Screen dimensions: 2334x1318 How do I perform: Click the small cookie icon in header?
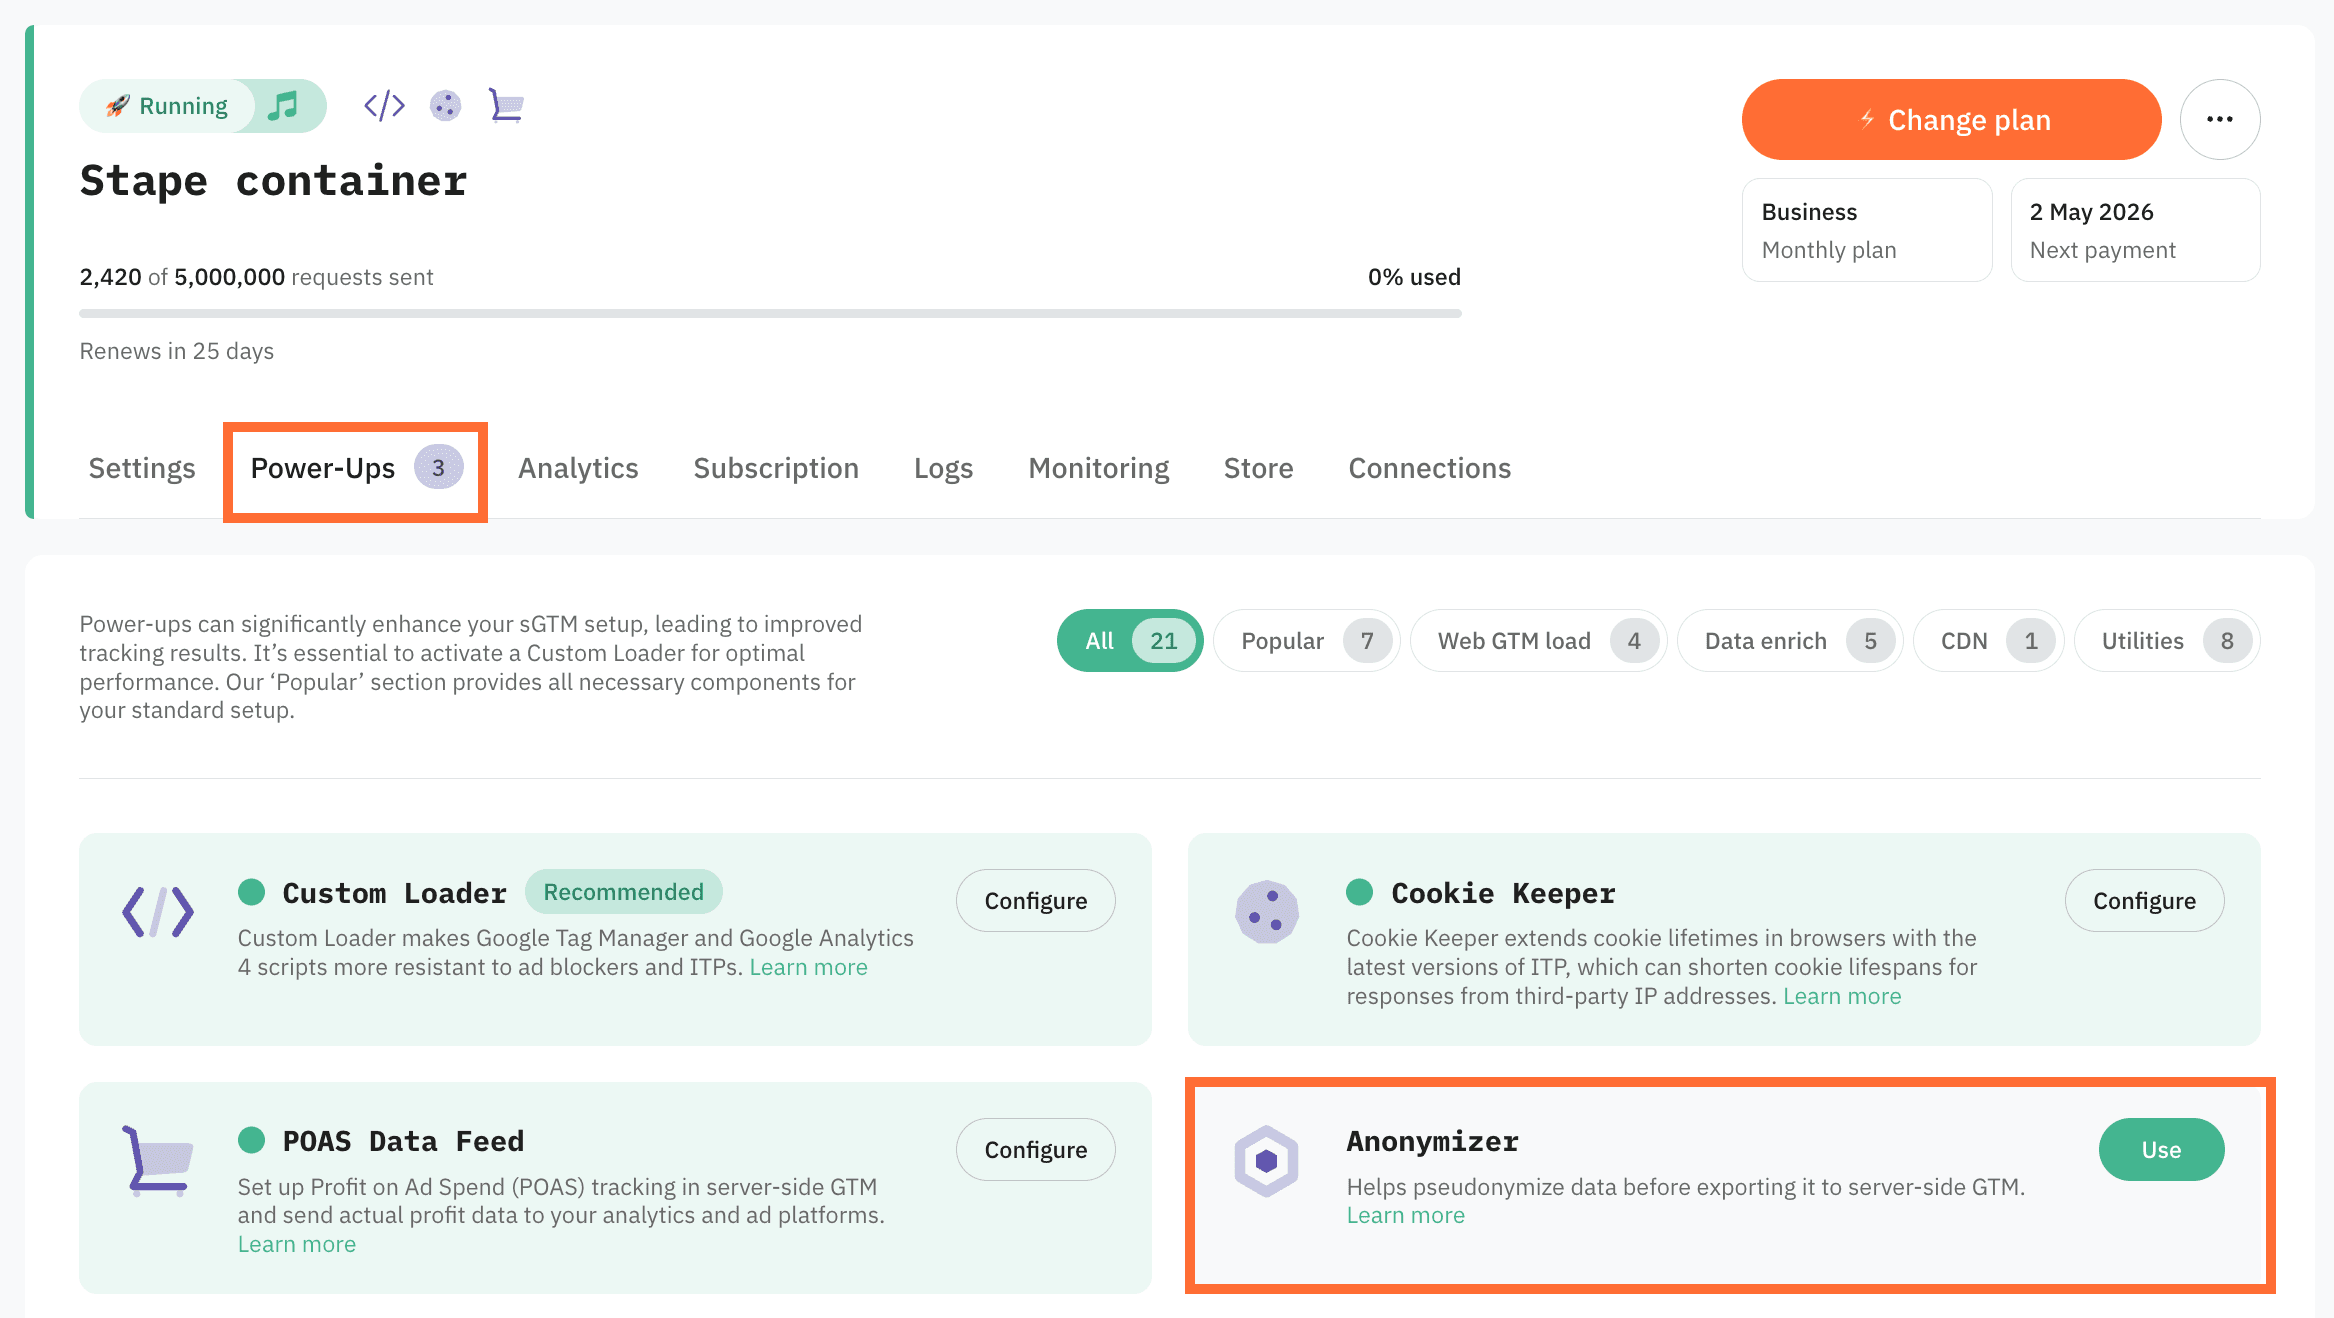(x=445, y=105)
